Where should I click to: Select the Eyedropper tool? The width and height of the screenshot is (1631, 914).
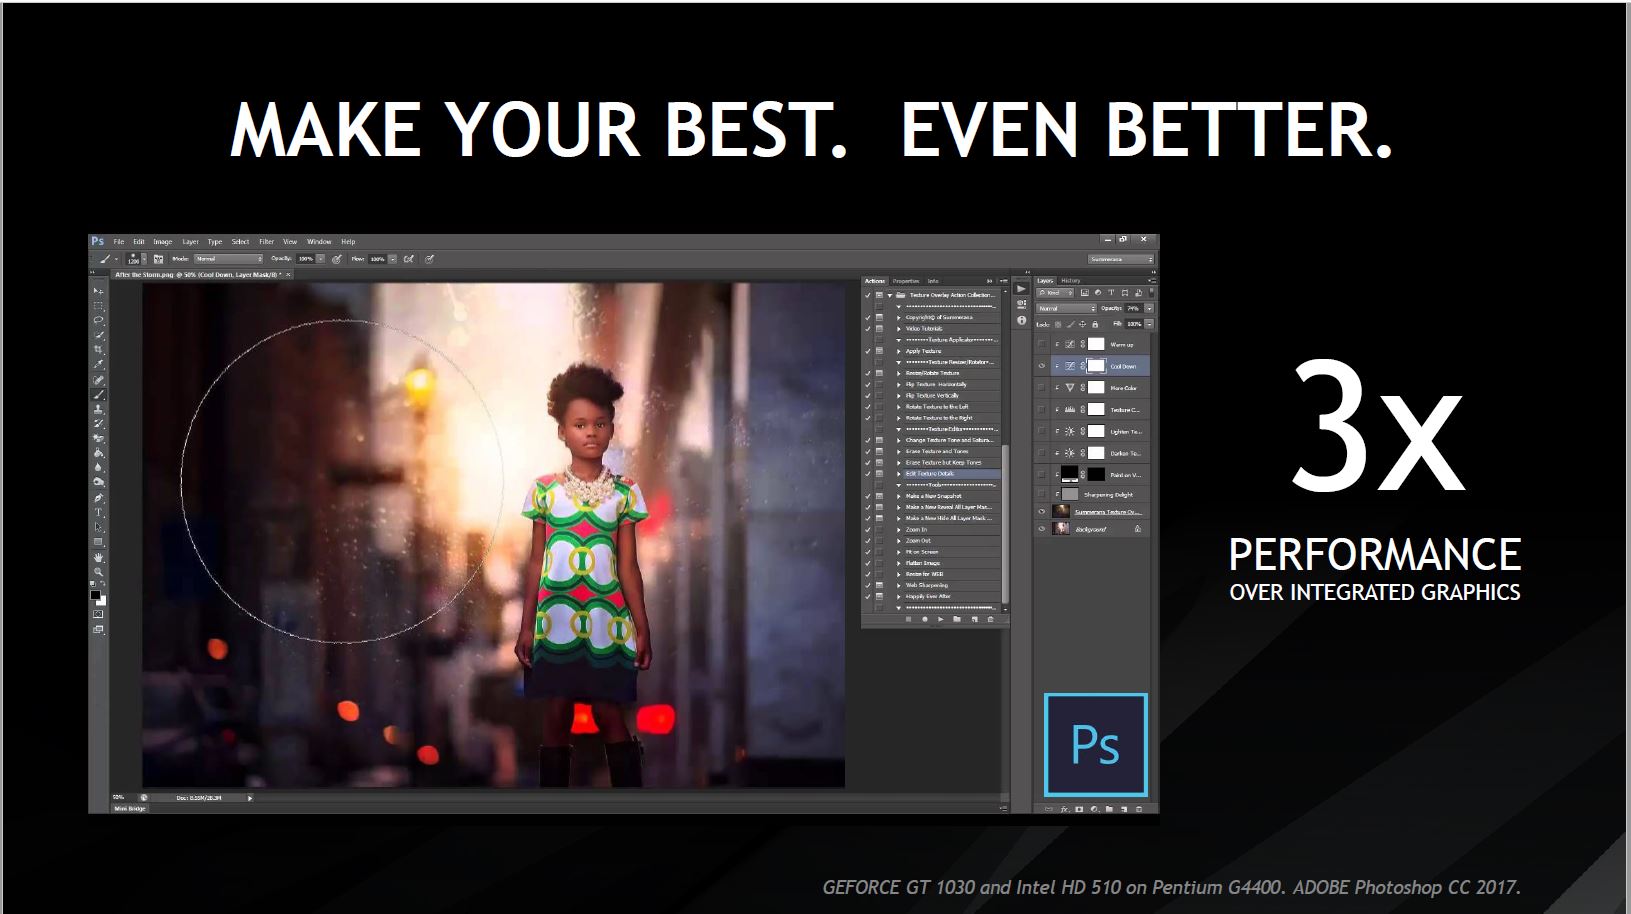pos(98,364)
